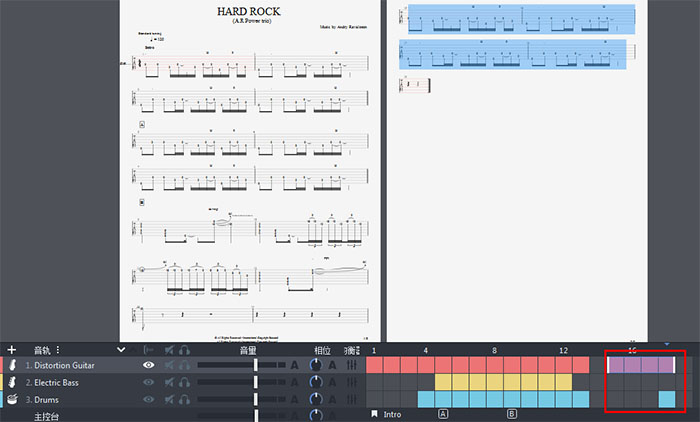The width and height of the screenshot is (700, 422).
Task: Adjust the Distortion Guitar volume slider
Action: point(256,366)
